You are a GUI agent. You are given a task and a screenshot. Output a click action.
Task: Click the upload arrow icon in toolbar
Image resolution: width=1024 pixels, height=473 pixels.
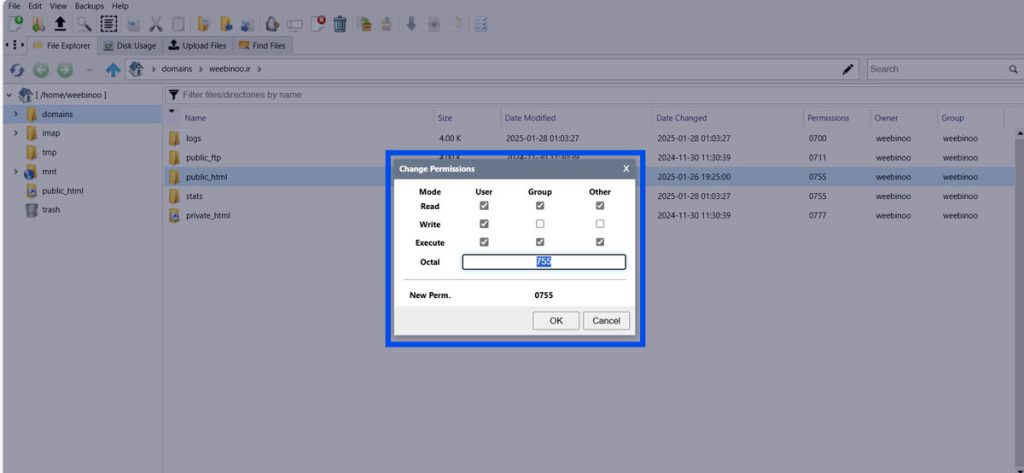coord(60,23)
